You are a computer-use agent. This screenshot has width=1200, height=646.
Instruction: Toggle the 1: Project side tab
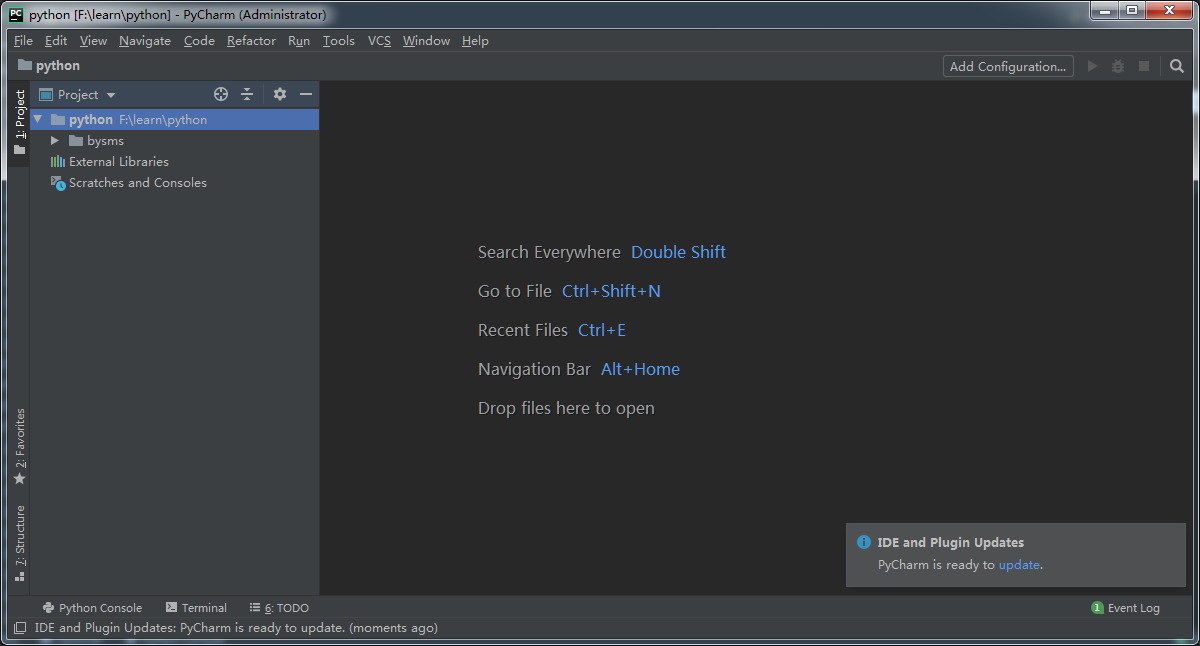tap(19, 123)
